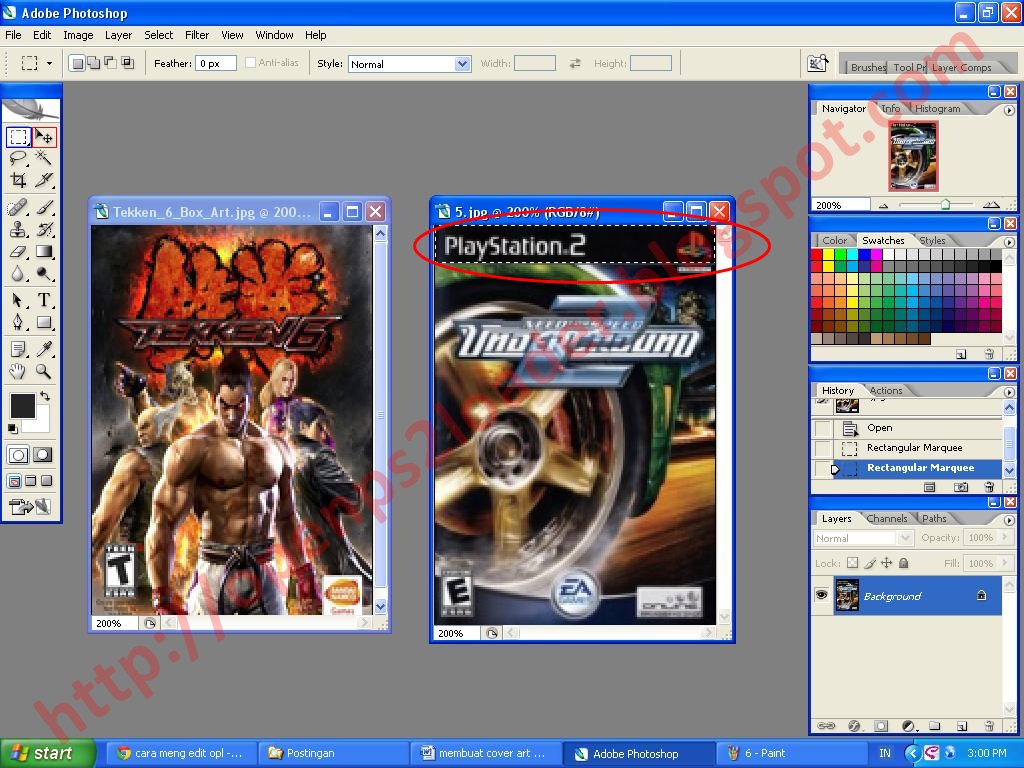This screenshot has height=768, width=1024.
Task: Select the Lasso tool
Action: point(18,158)
